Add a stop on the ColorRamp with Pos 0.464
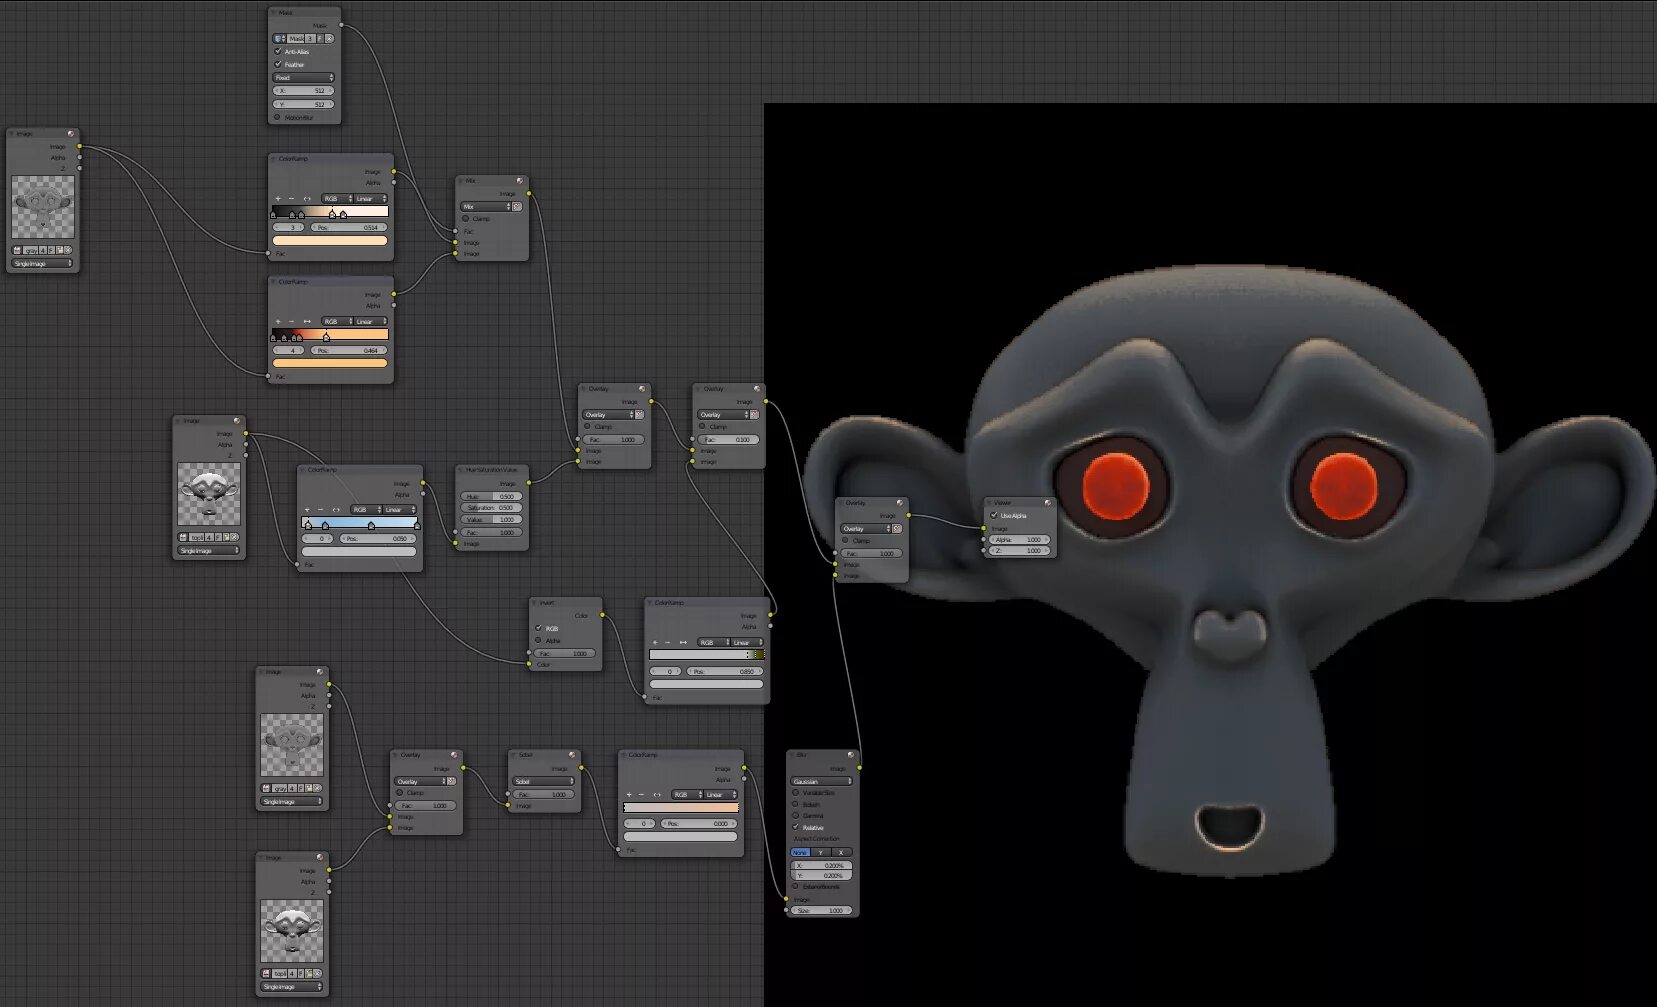This screenshot has height=1007, width=1657. (x=278, y=322)
